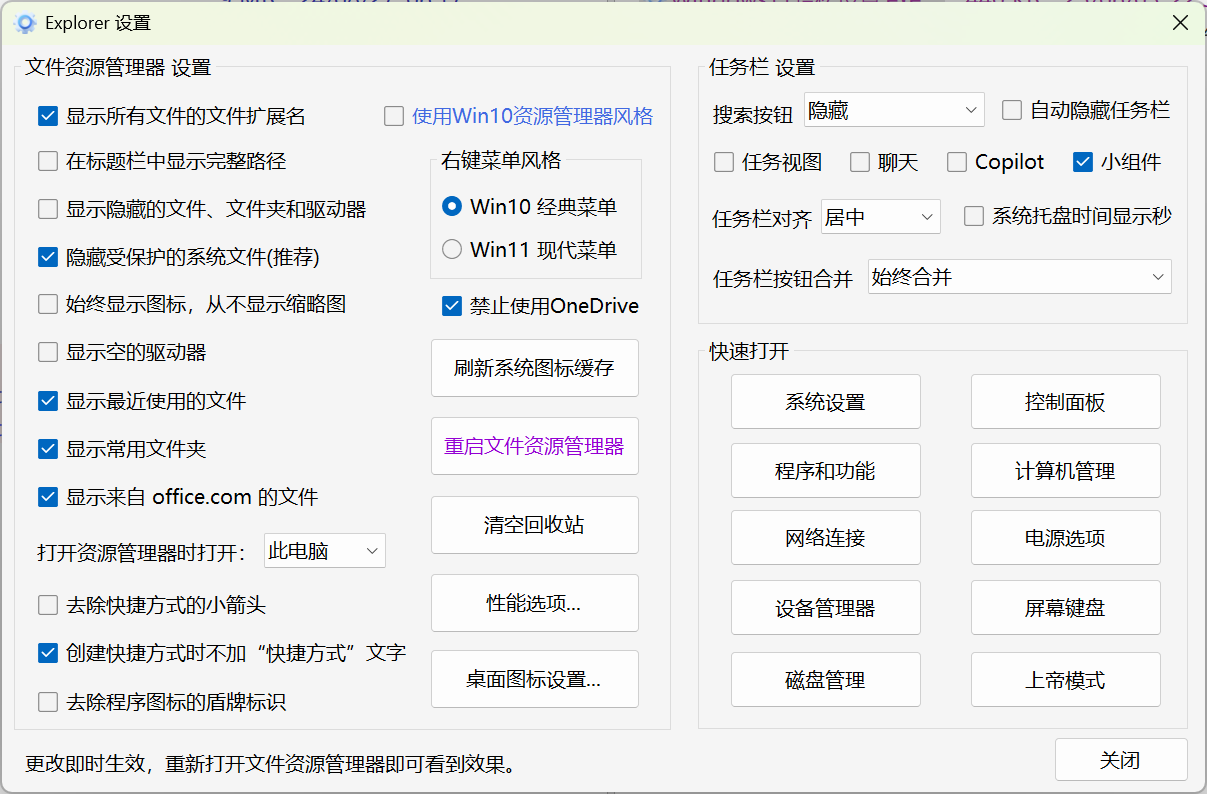Click the Explorer 设置 app icon in title bar
Viewport: 1207px width, 794px height.
coord(26,23)
